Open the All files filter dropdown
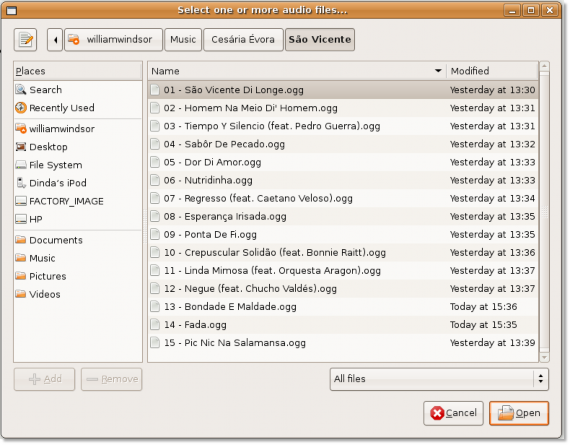 tap(439, 379)
